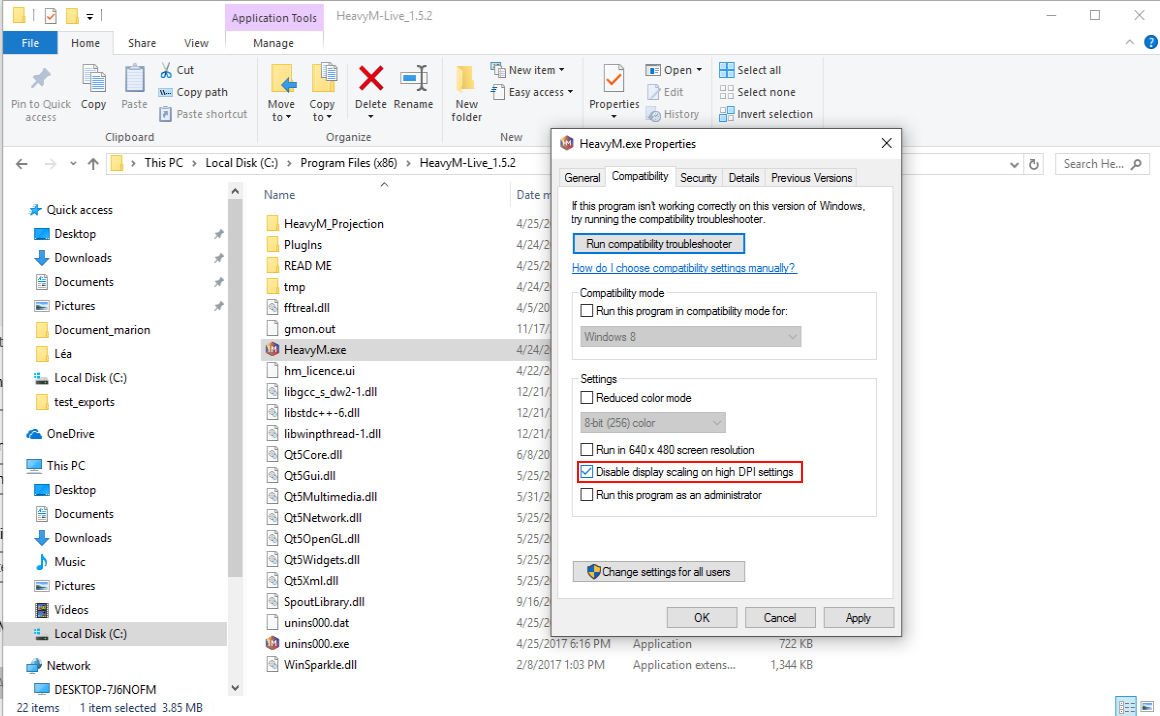Viewport: 1160px width, 716px height.
Task: Click the up arrow to parent folder
Action: (92, 164)
